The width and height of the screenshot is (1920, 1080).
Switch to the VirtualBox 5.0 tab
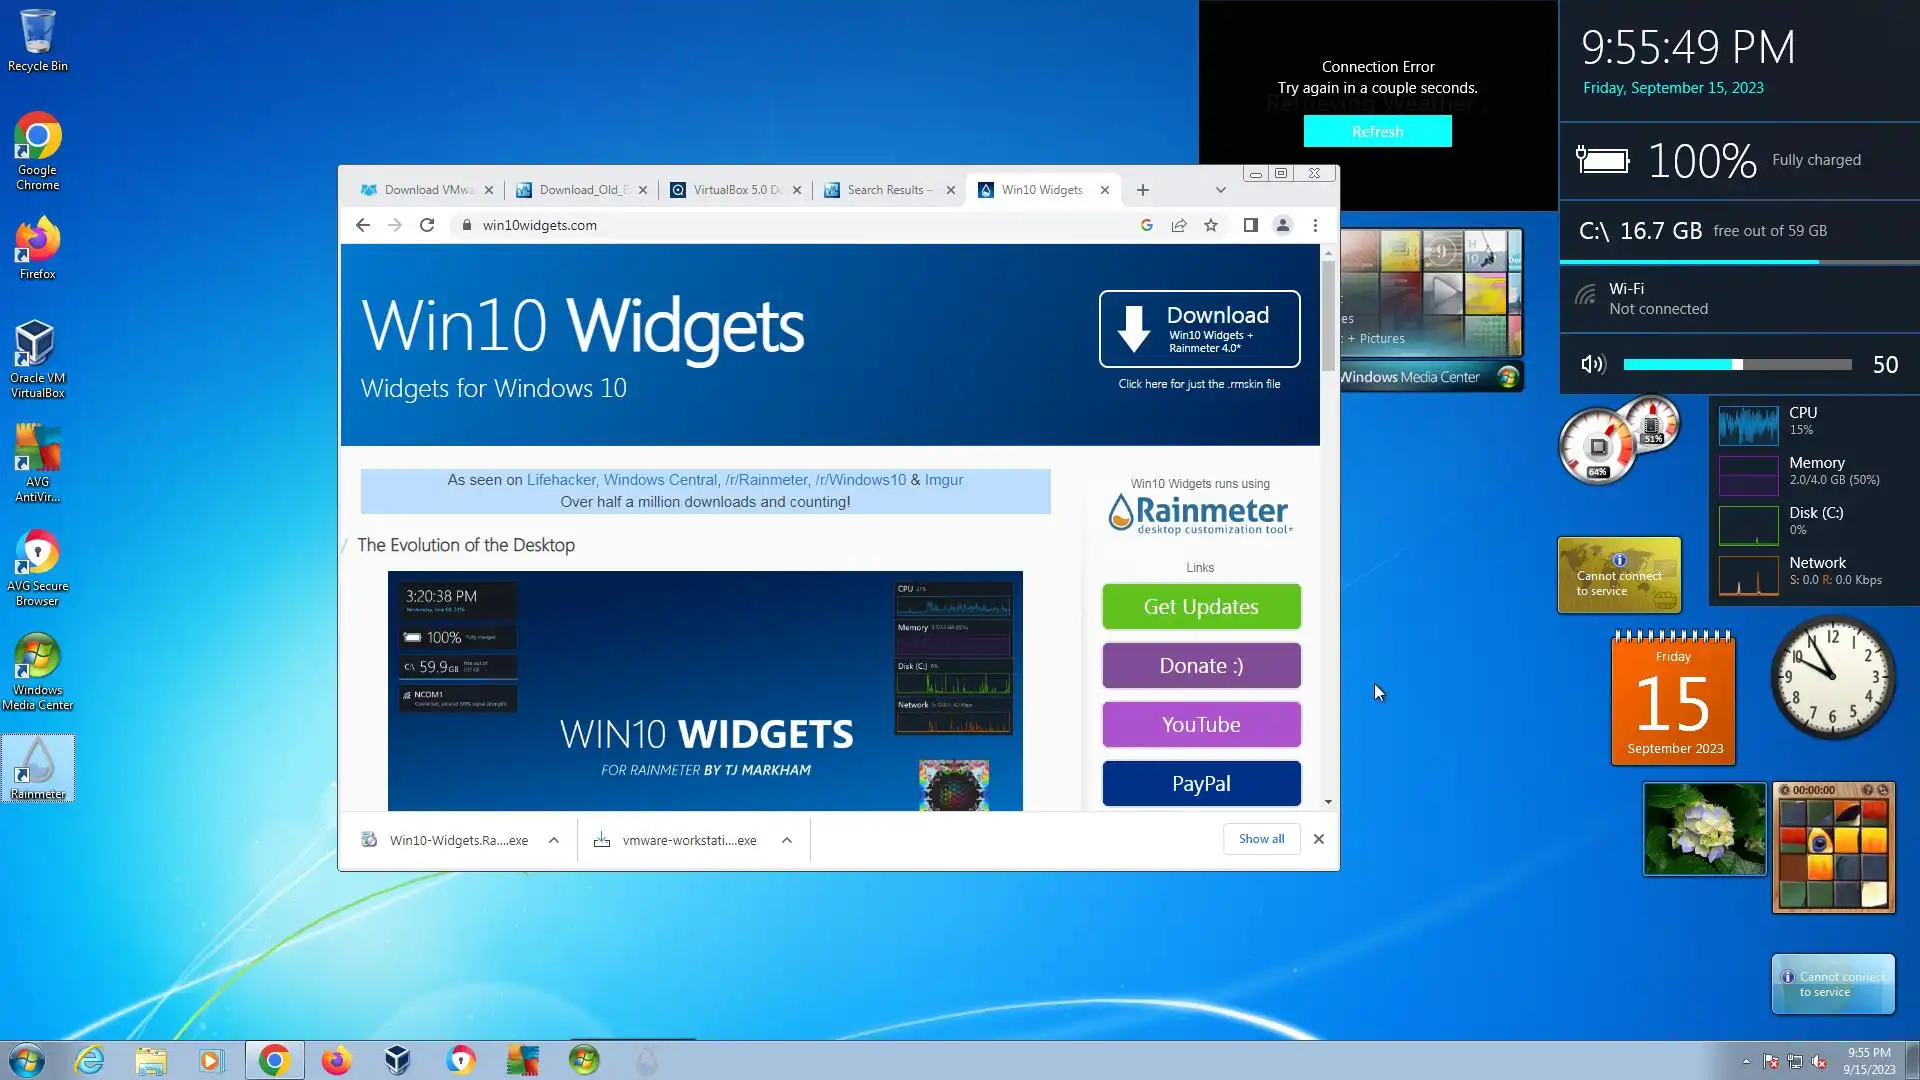pyautogui.click(x=736, y=190)
